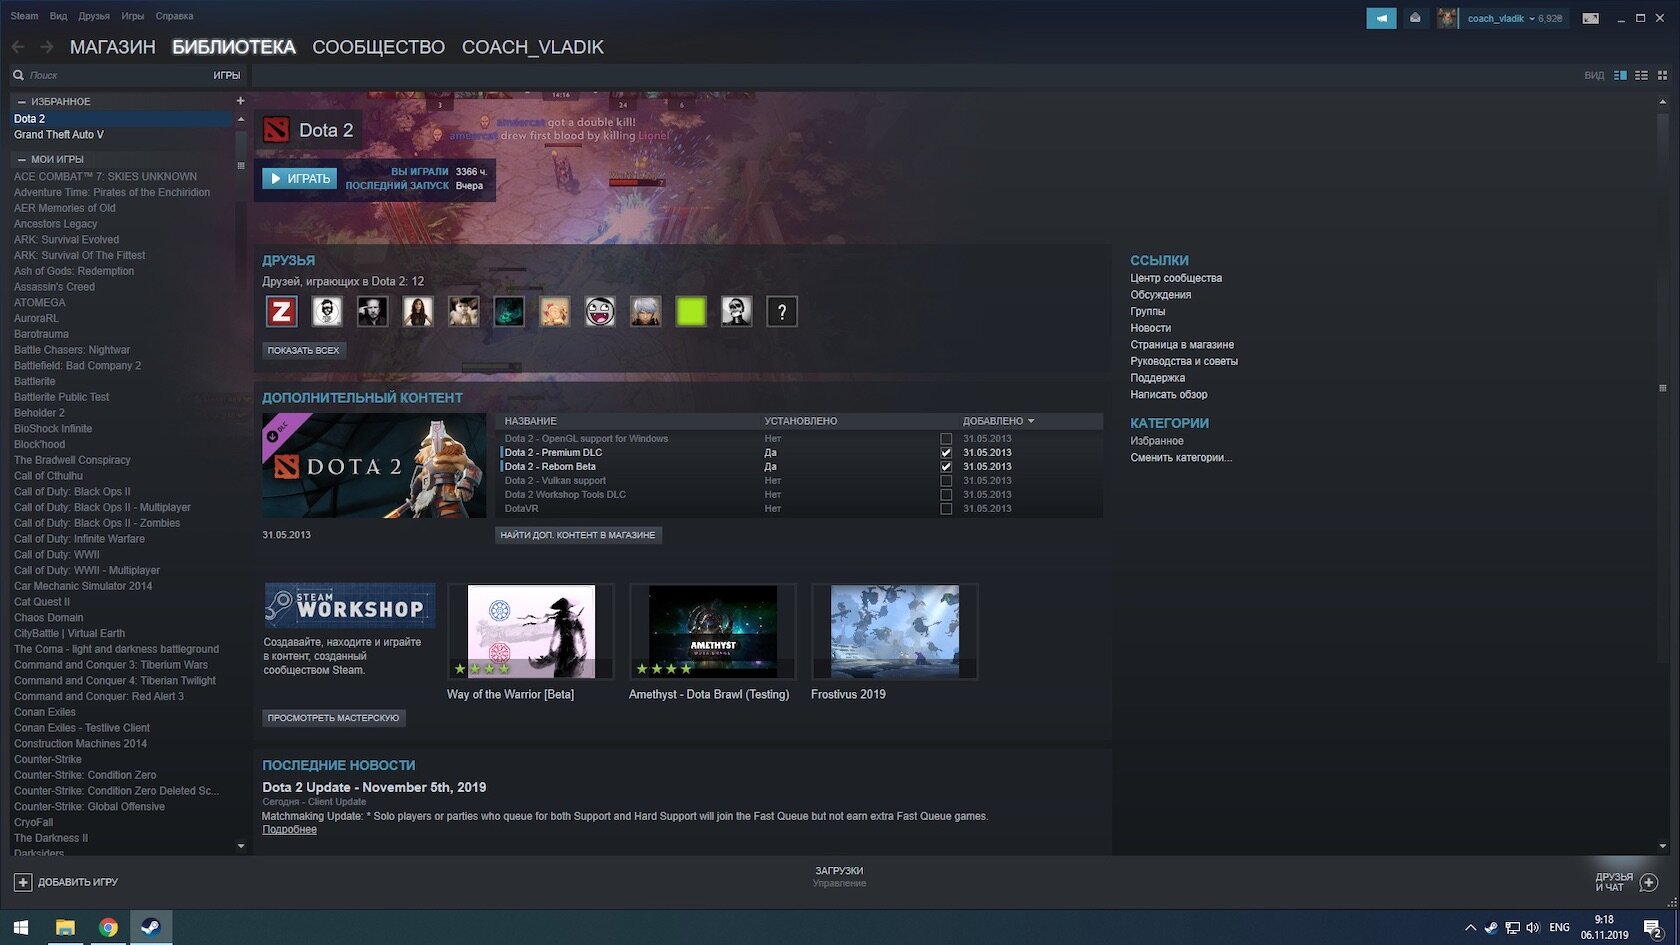
Task: Open the ИГРЫ filter dropdown
Action: click(x=226, y=75)
